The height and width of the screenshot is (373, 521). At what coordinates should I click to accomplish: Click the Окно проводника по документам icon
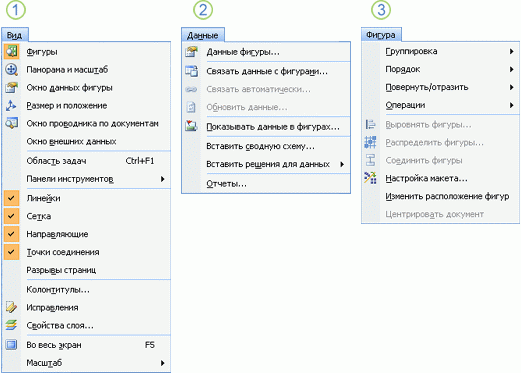point(11,124)
